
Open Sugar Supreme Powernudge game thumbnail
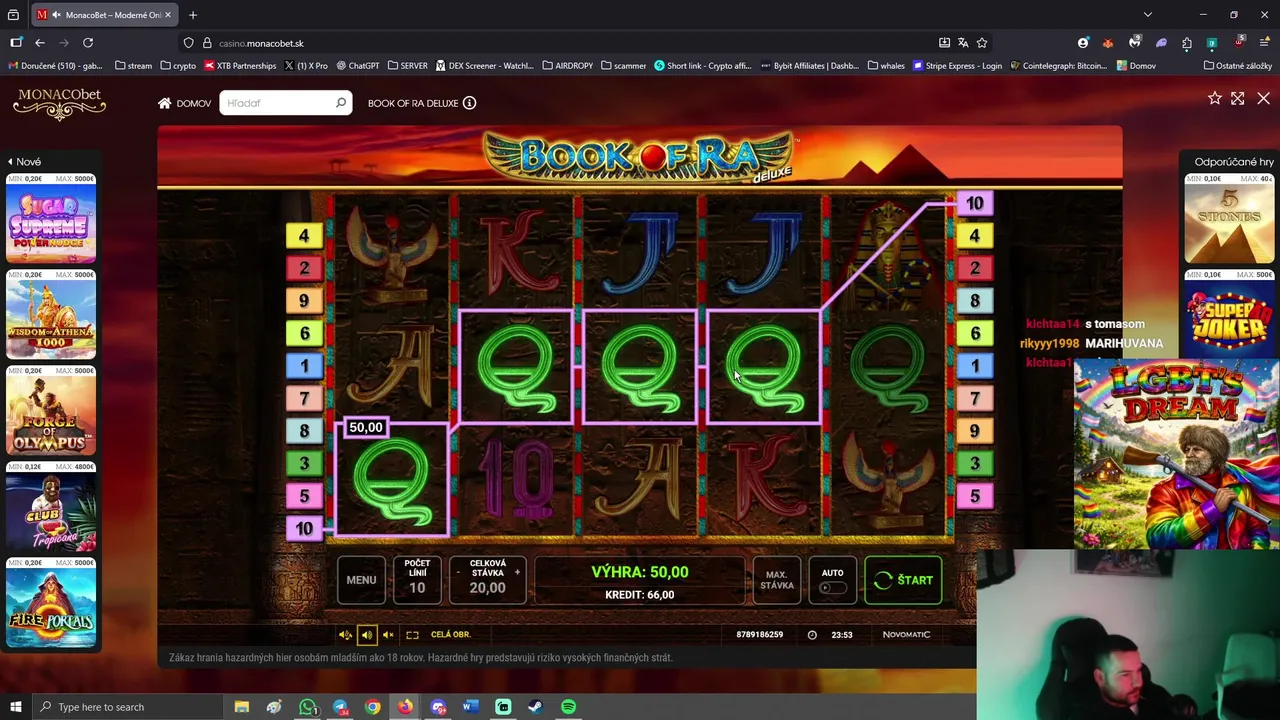pyautogui.click(x=51, y=219)
